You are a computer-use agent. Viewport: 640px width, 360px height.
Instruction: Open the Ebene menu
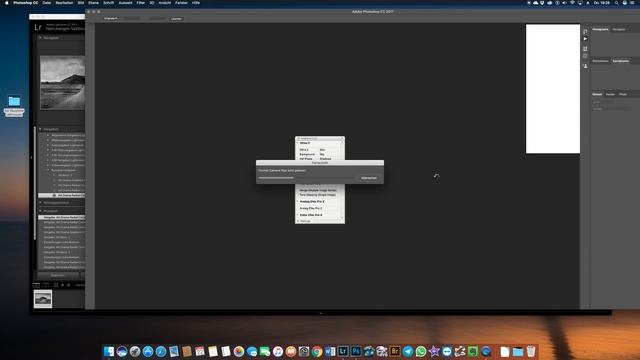[x=93, y=3]
